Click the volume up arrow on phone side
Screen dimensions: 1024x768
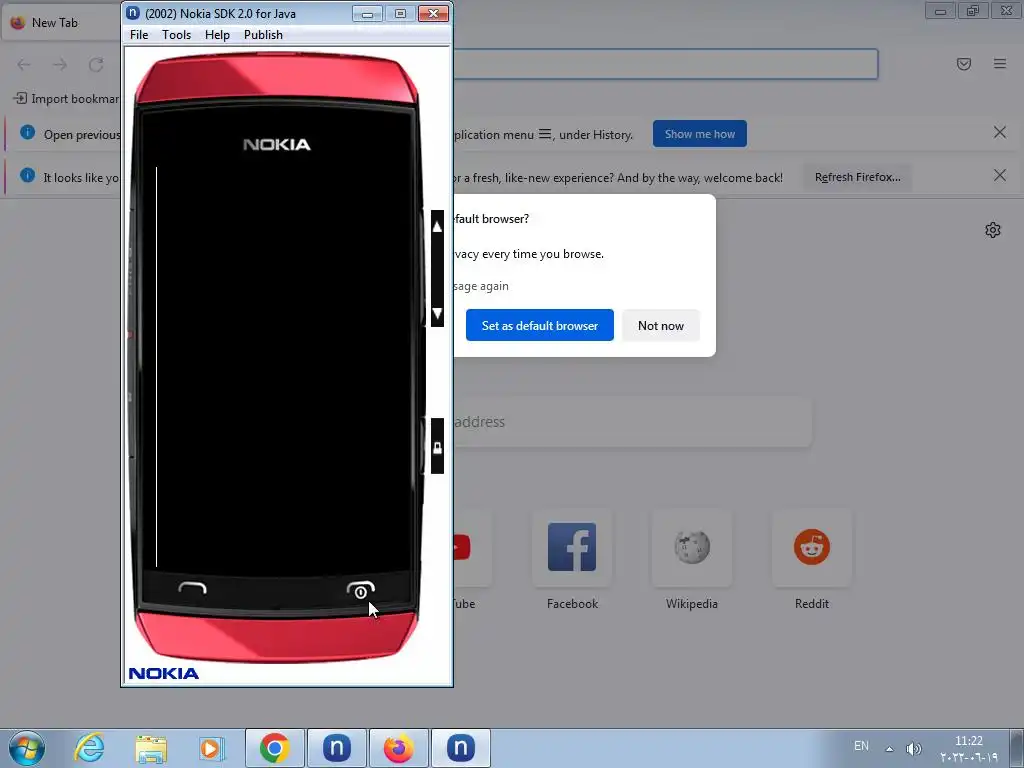[x=437, y=227]
